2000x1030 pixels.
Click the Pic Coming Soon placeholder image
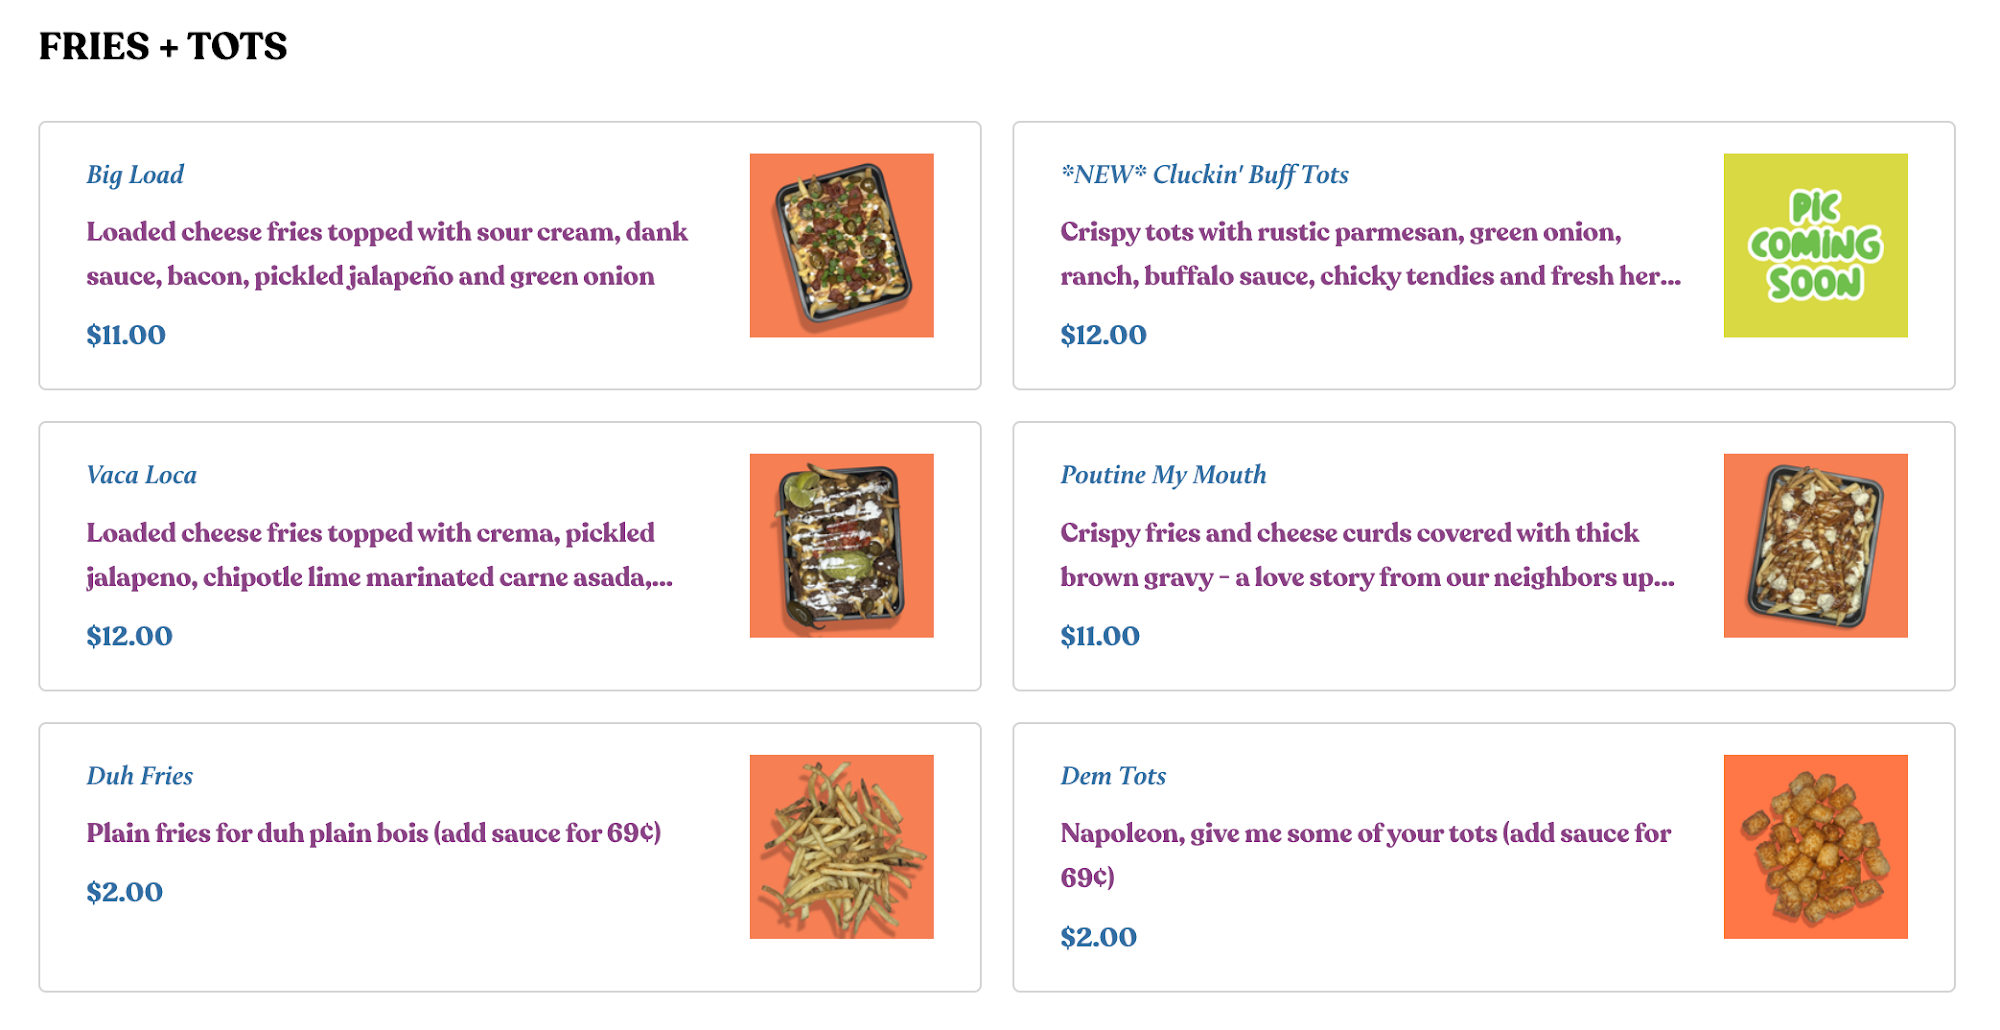tap(1815, 245)
